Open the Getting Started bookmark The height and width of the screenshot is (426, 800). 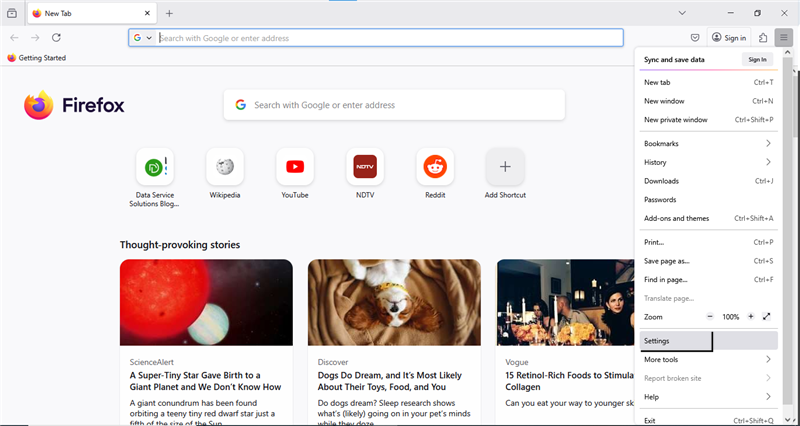pos(37,58)
